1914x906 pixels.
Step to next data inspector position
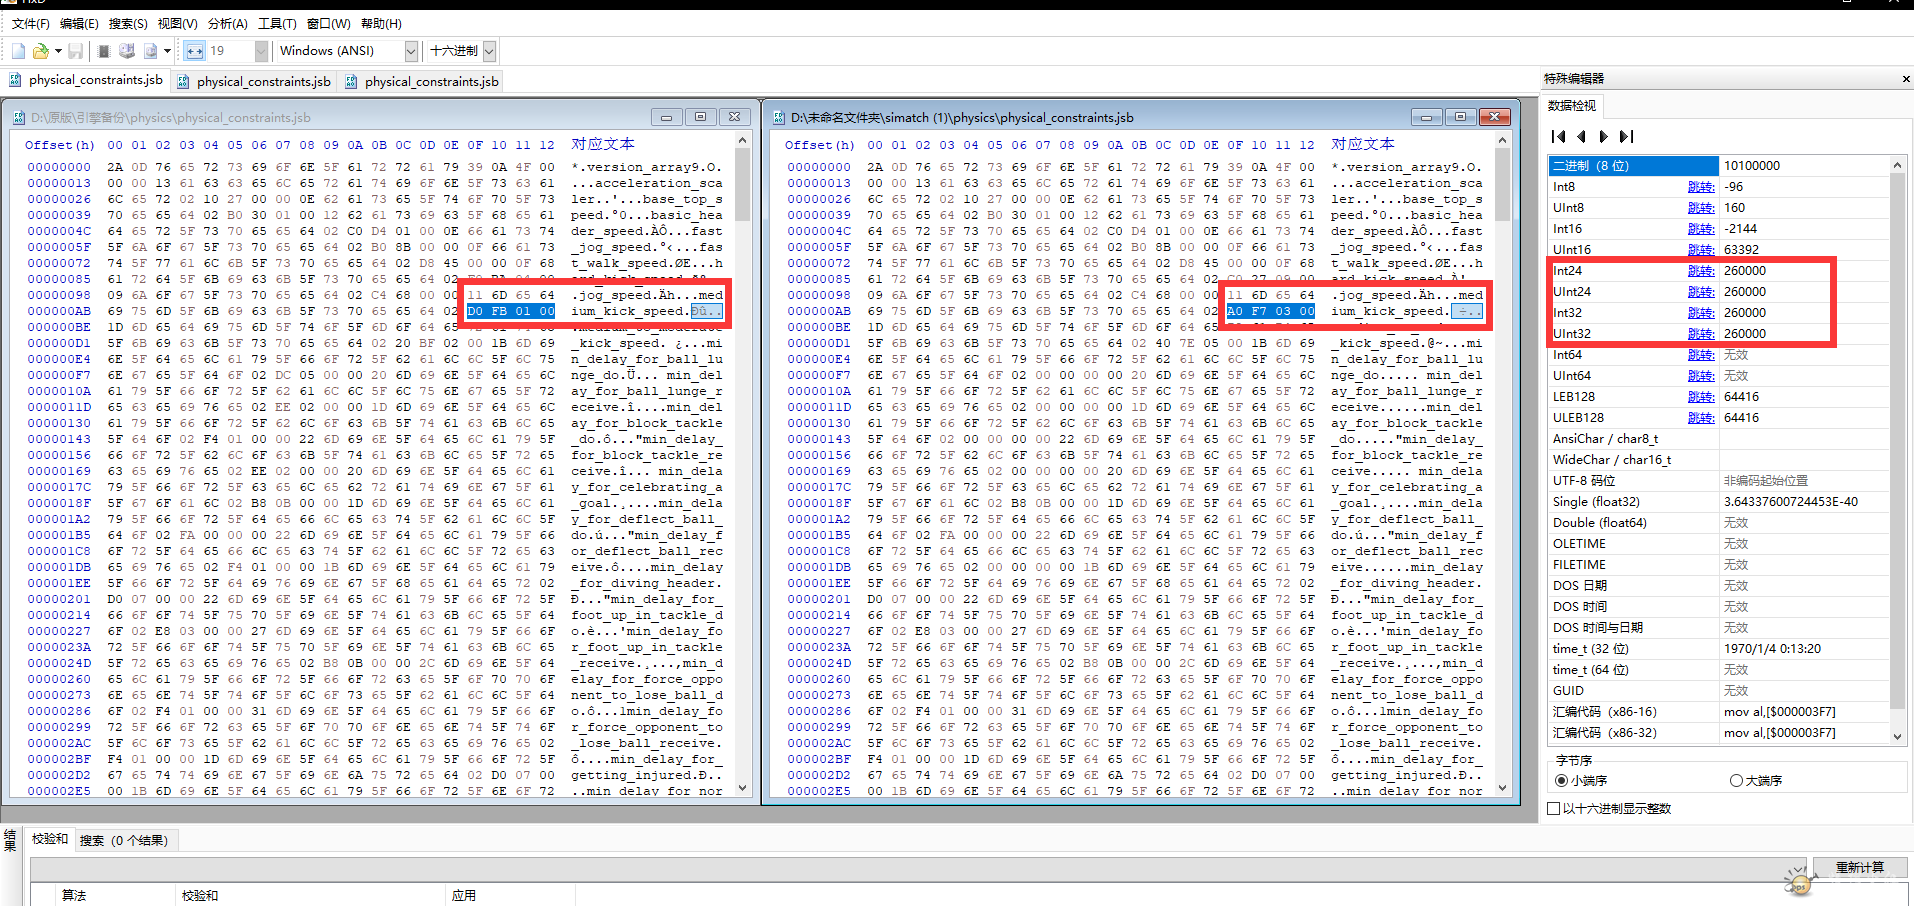click(x=1604, y=137)
